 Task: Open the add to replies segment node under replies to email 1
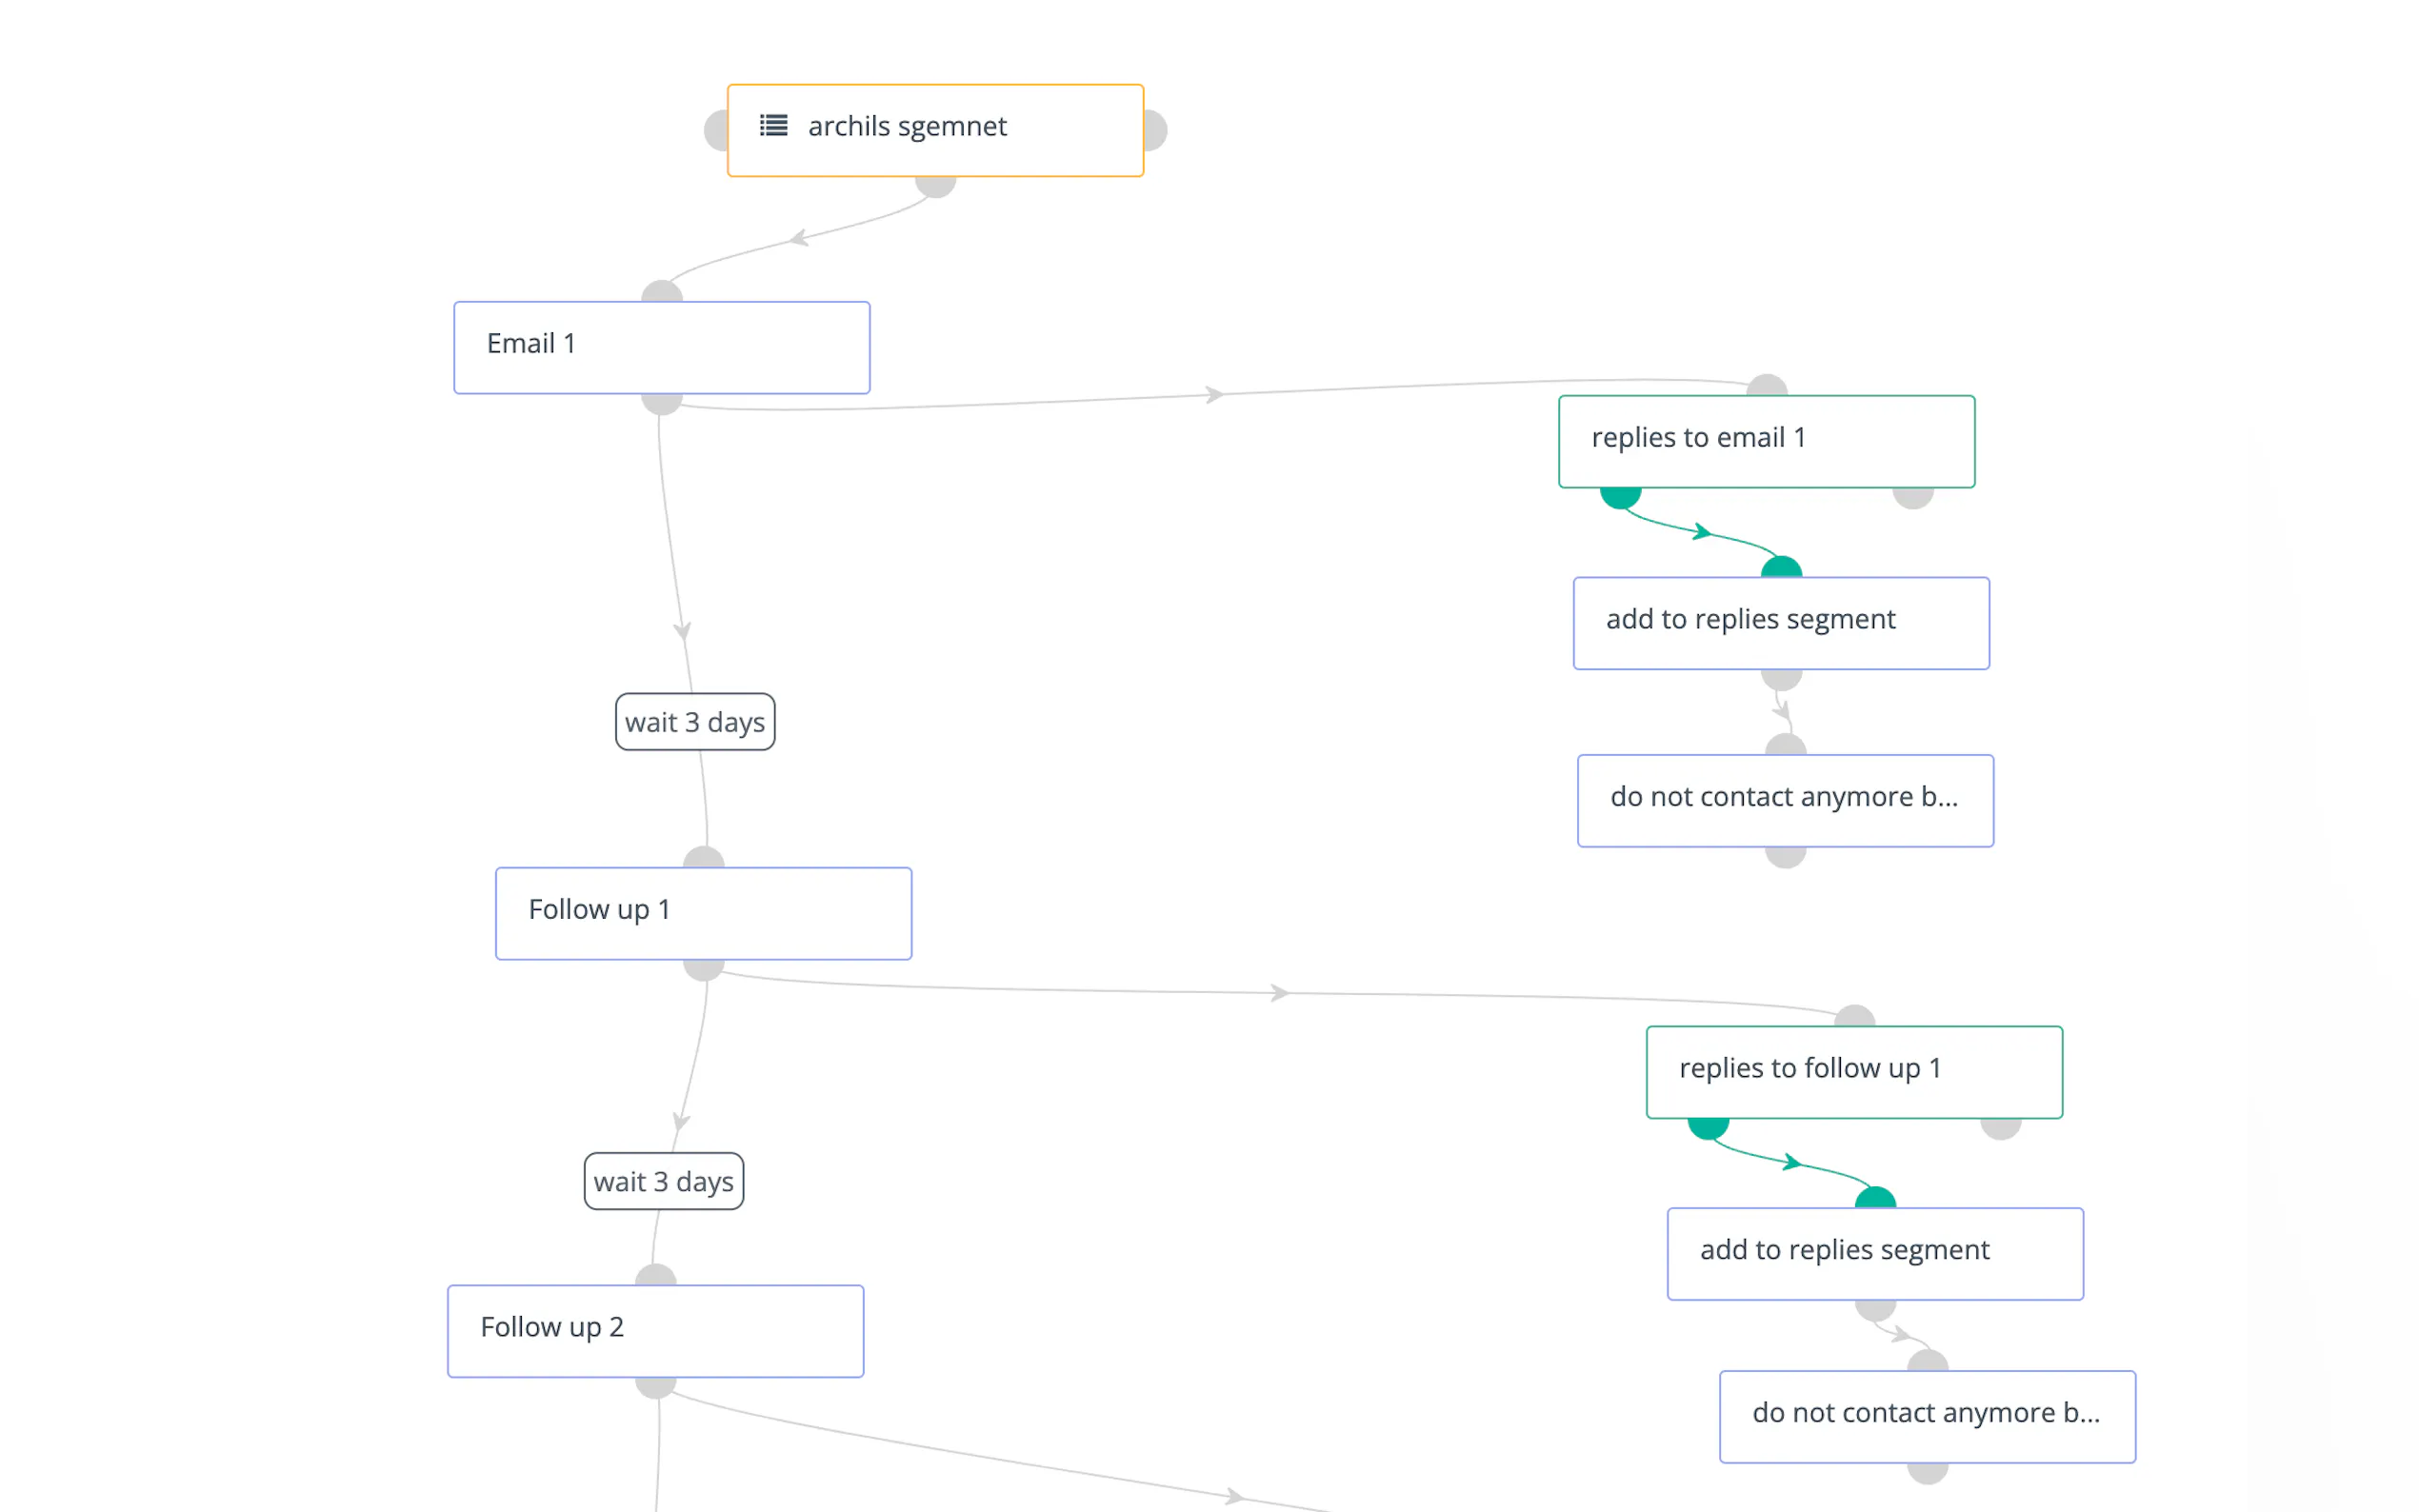[x=1781, y=623]
